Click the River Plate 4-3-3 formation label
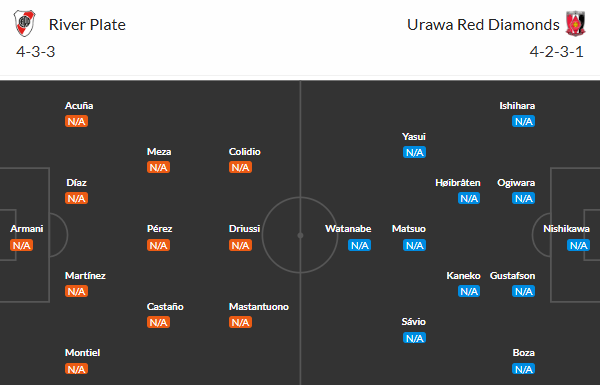 (x=36, y=52)
